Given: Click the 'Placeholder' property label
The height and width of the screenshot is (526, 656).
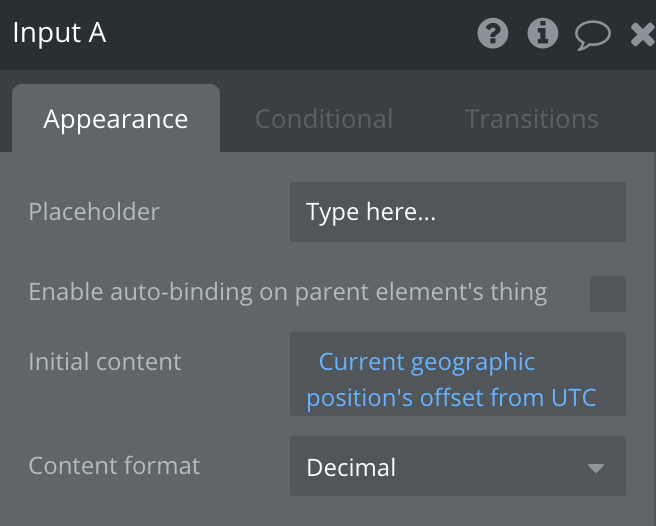Looking at the screenshot, I should pos(94,212).
